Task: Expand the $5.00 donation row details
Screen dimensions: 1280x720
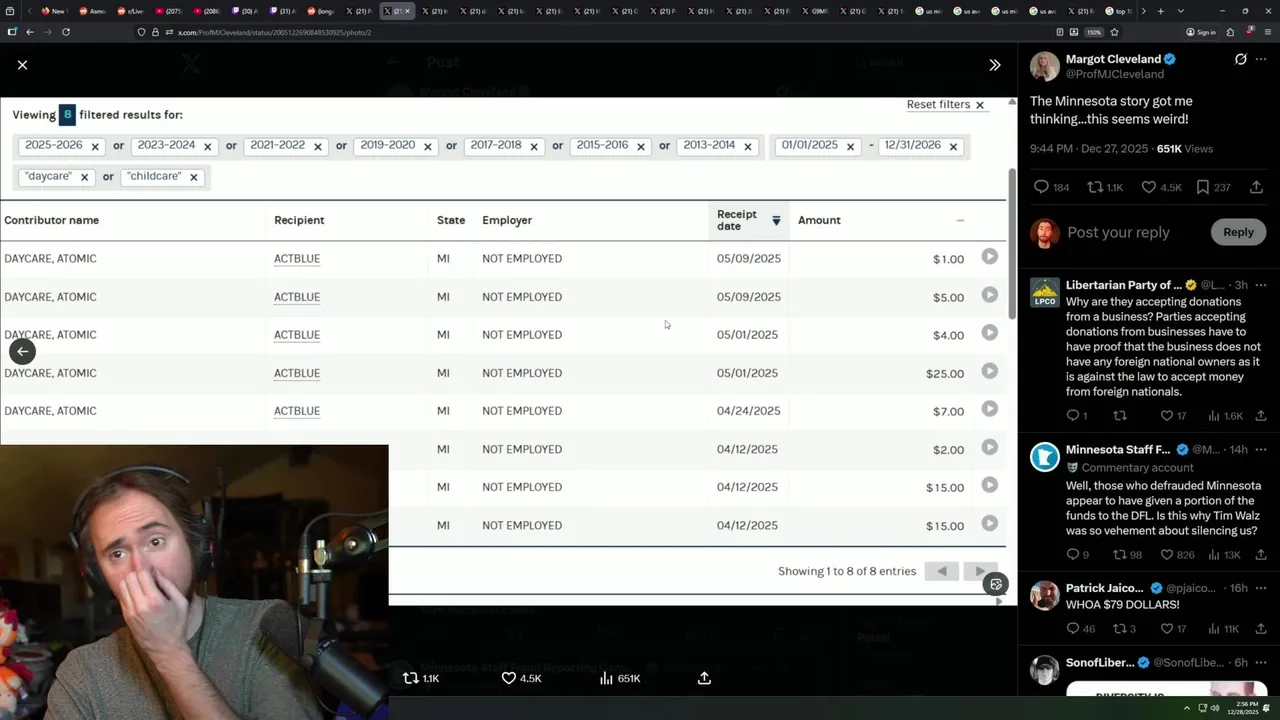Action: point(989,295)
